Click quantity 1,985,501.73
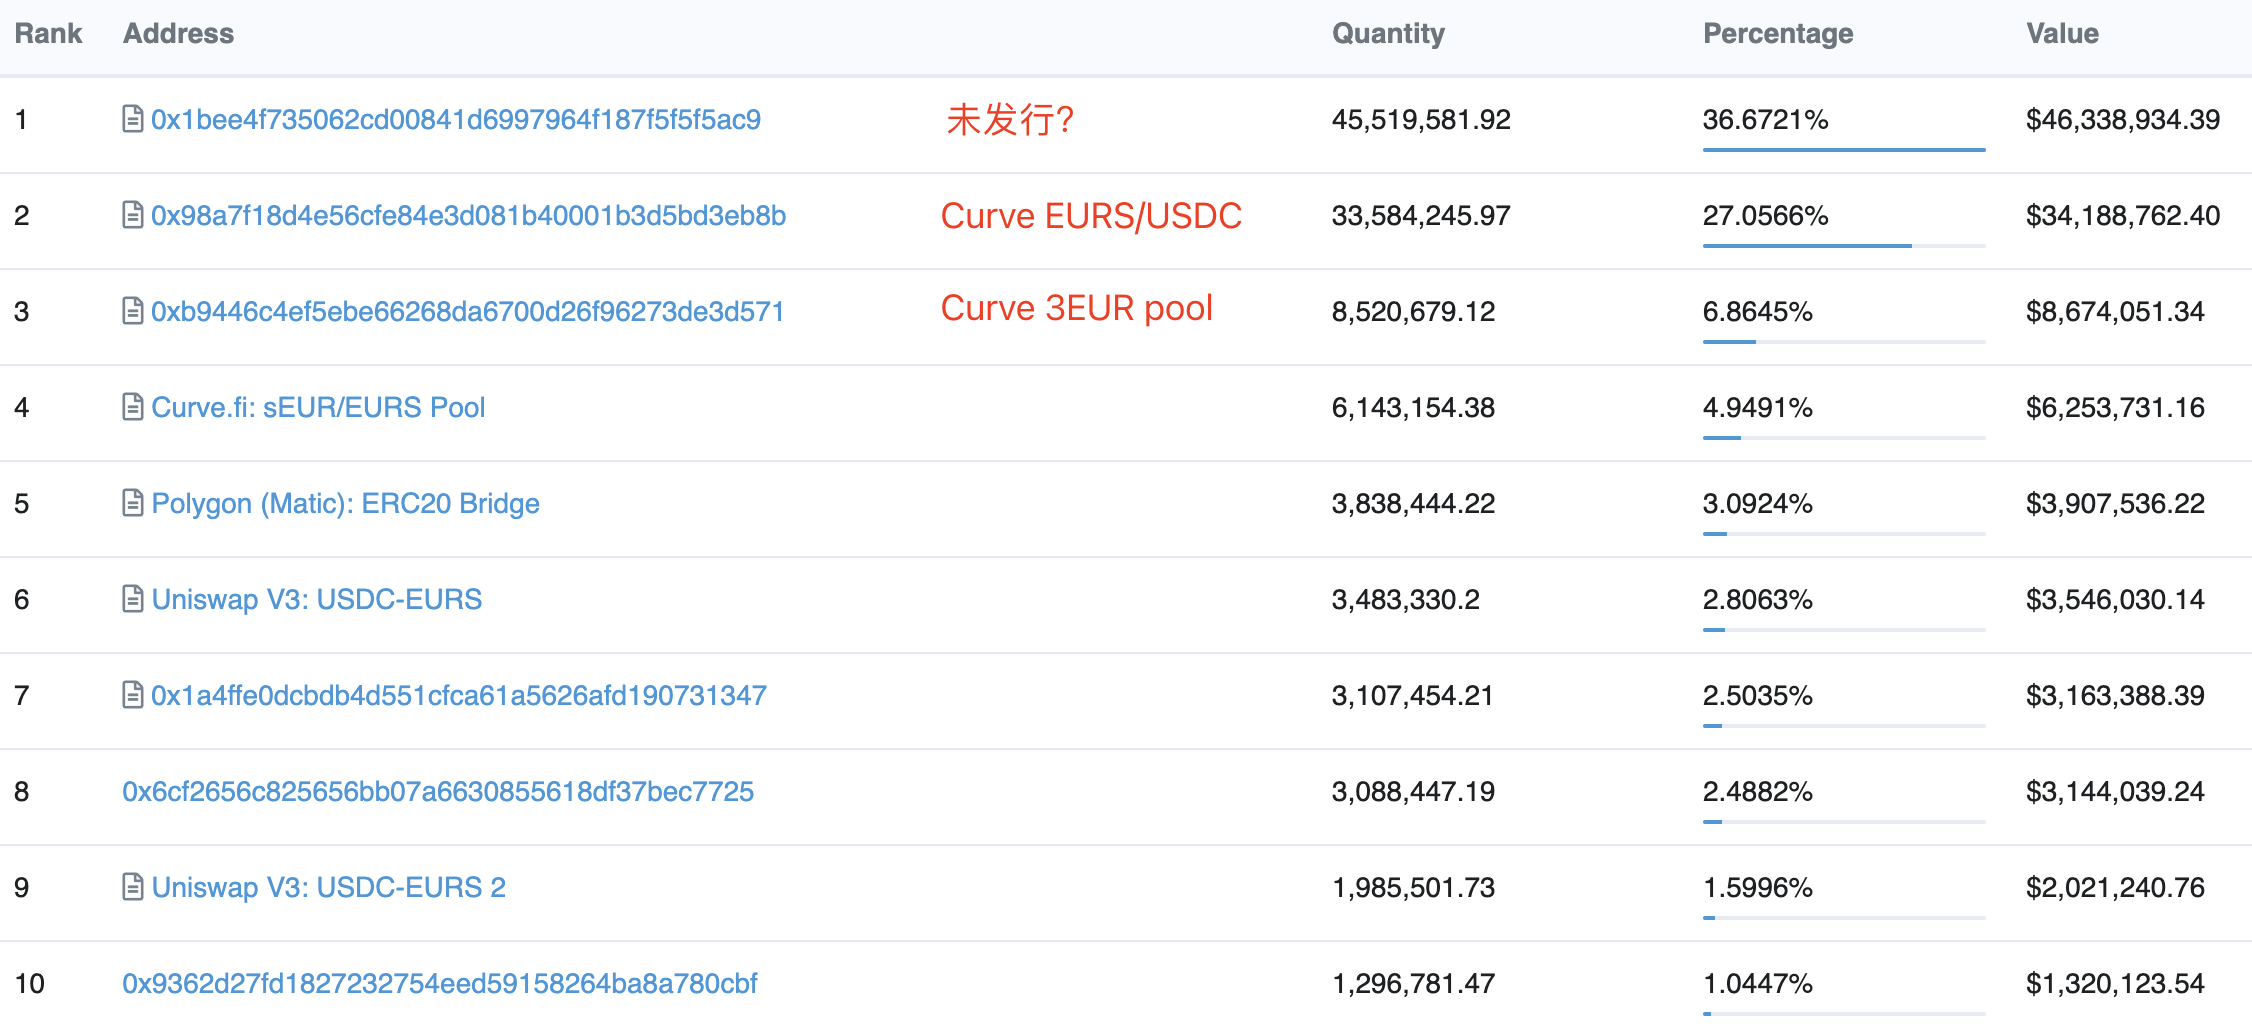Viewport: 2252px width, 1036px height. (x=1413, y=888)
